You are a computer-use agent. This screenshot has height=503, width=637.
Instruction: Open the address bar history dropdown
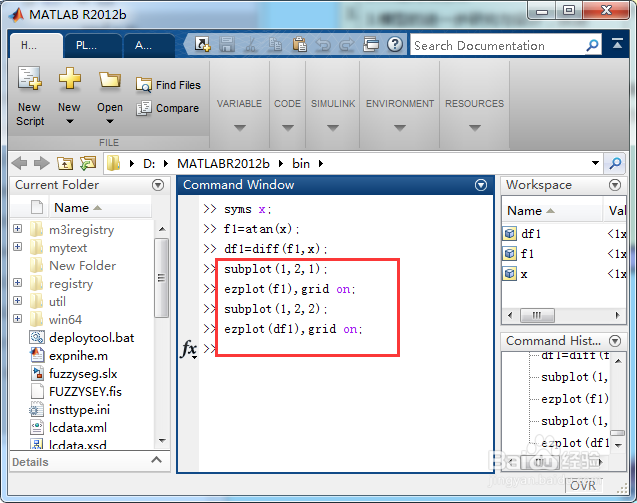click(595, 163)
